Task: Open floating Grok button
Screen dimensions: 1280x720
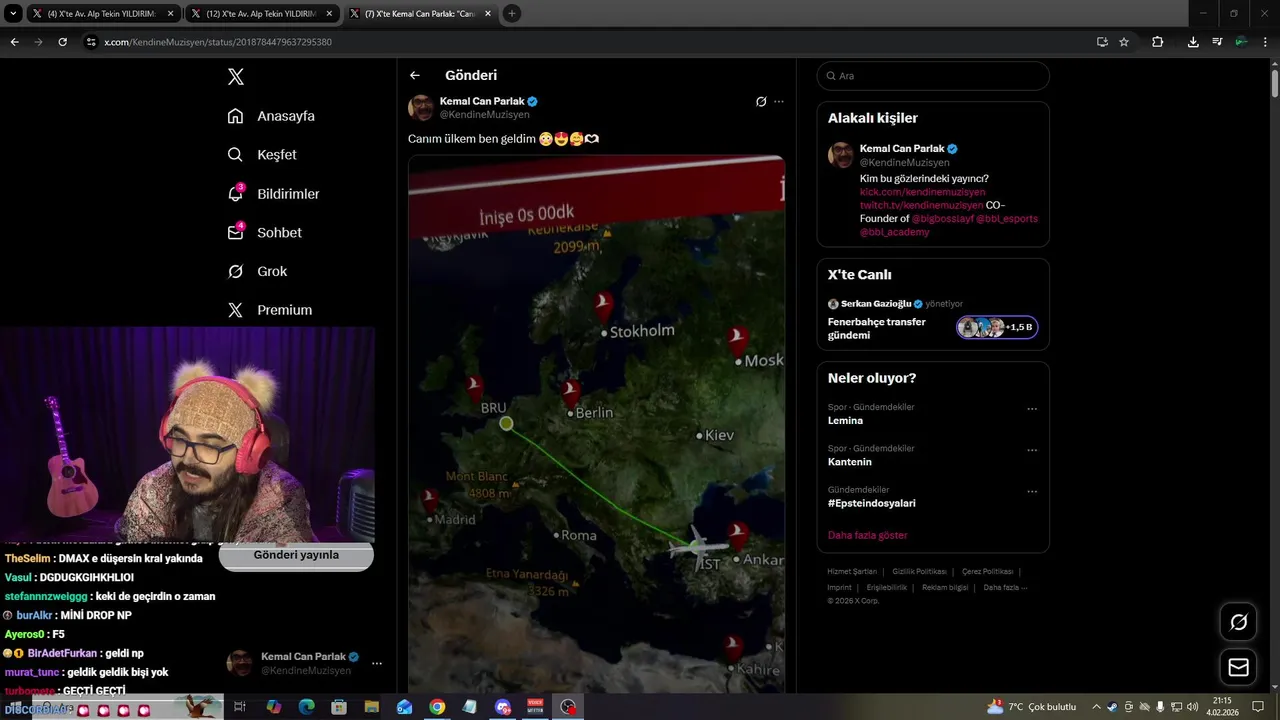Action: coord(1238,622)
